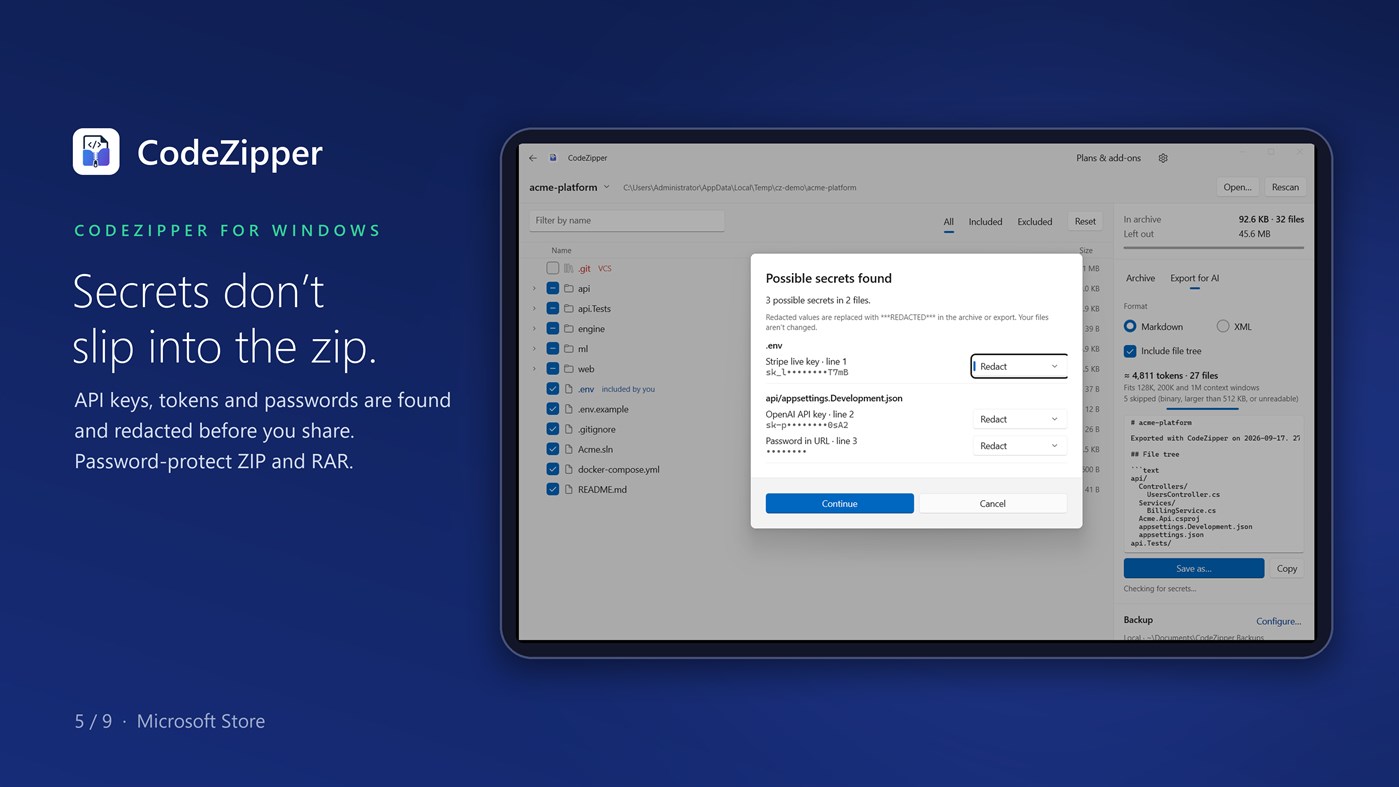This screenshot has height=787, width=1399.
Task: Click the engine folder icon
Action: [x=568, y=329]
